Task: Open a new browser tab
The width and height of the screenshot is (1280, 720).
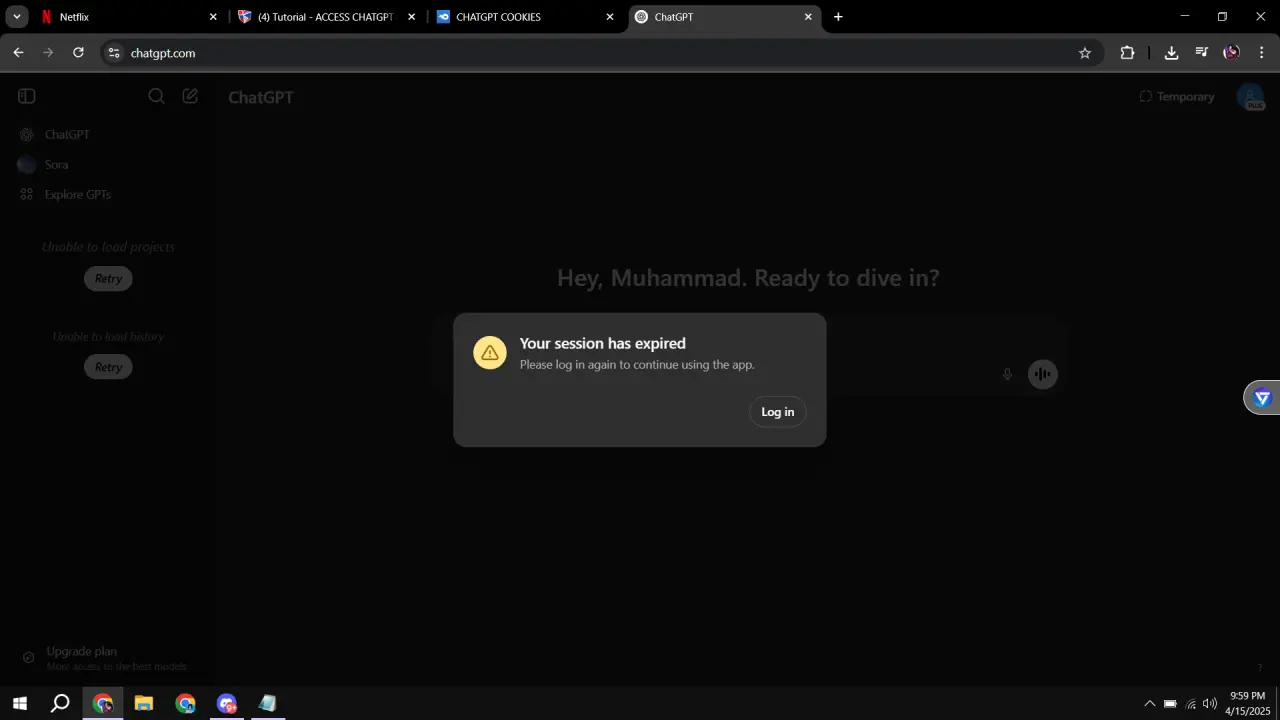Action: pyautogui.click(x=838, y=17)
